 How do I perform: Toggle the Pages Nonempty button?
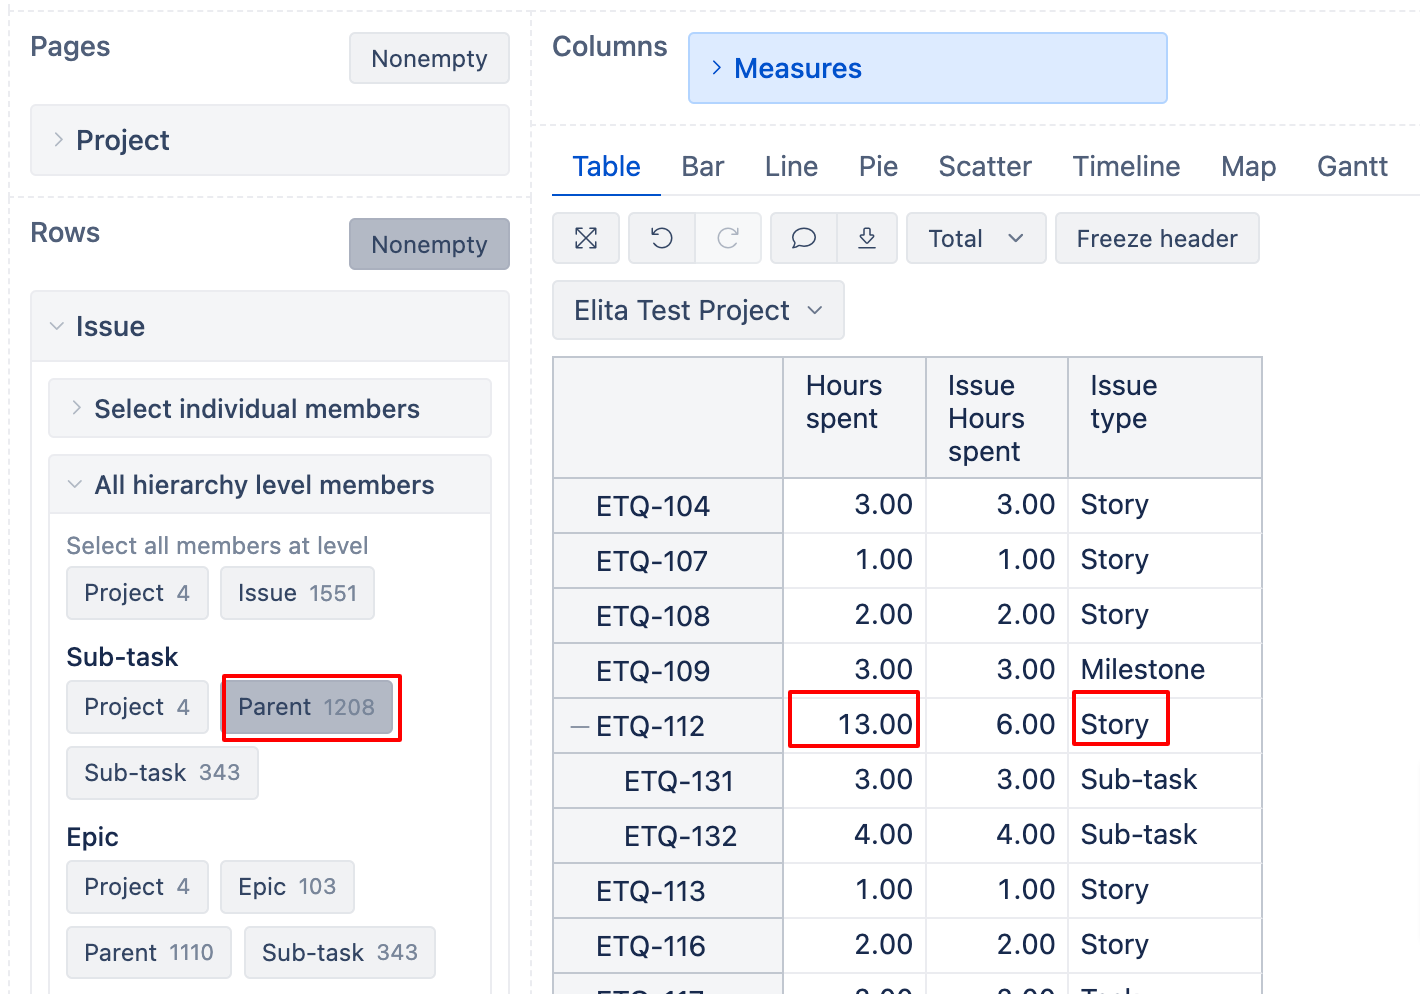(429, 58)
